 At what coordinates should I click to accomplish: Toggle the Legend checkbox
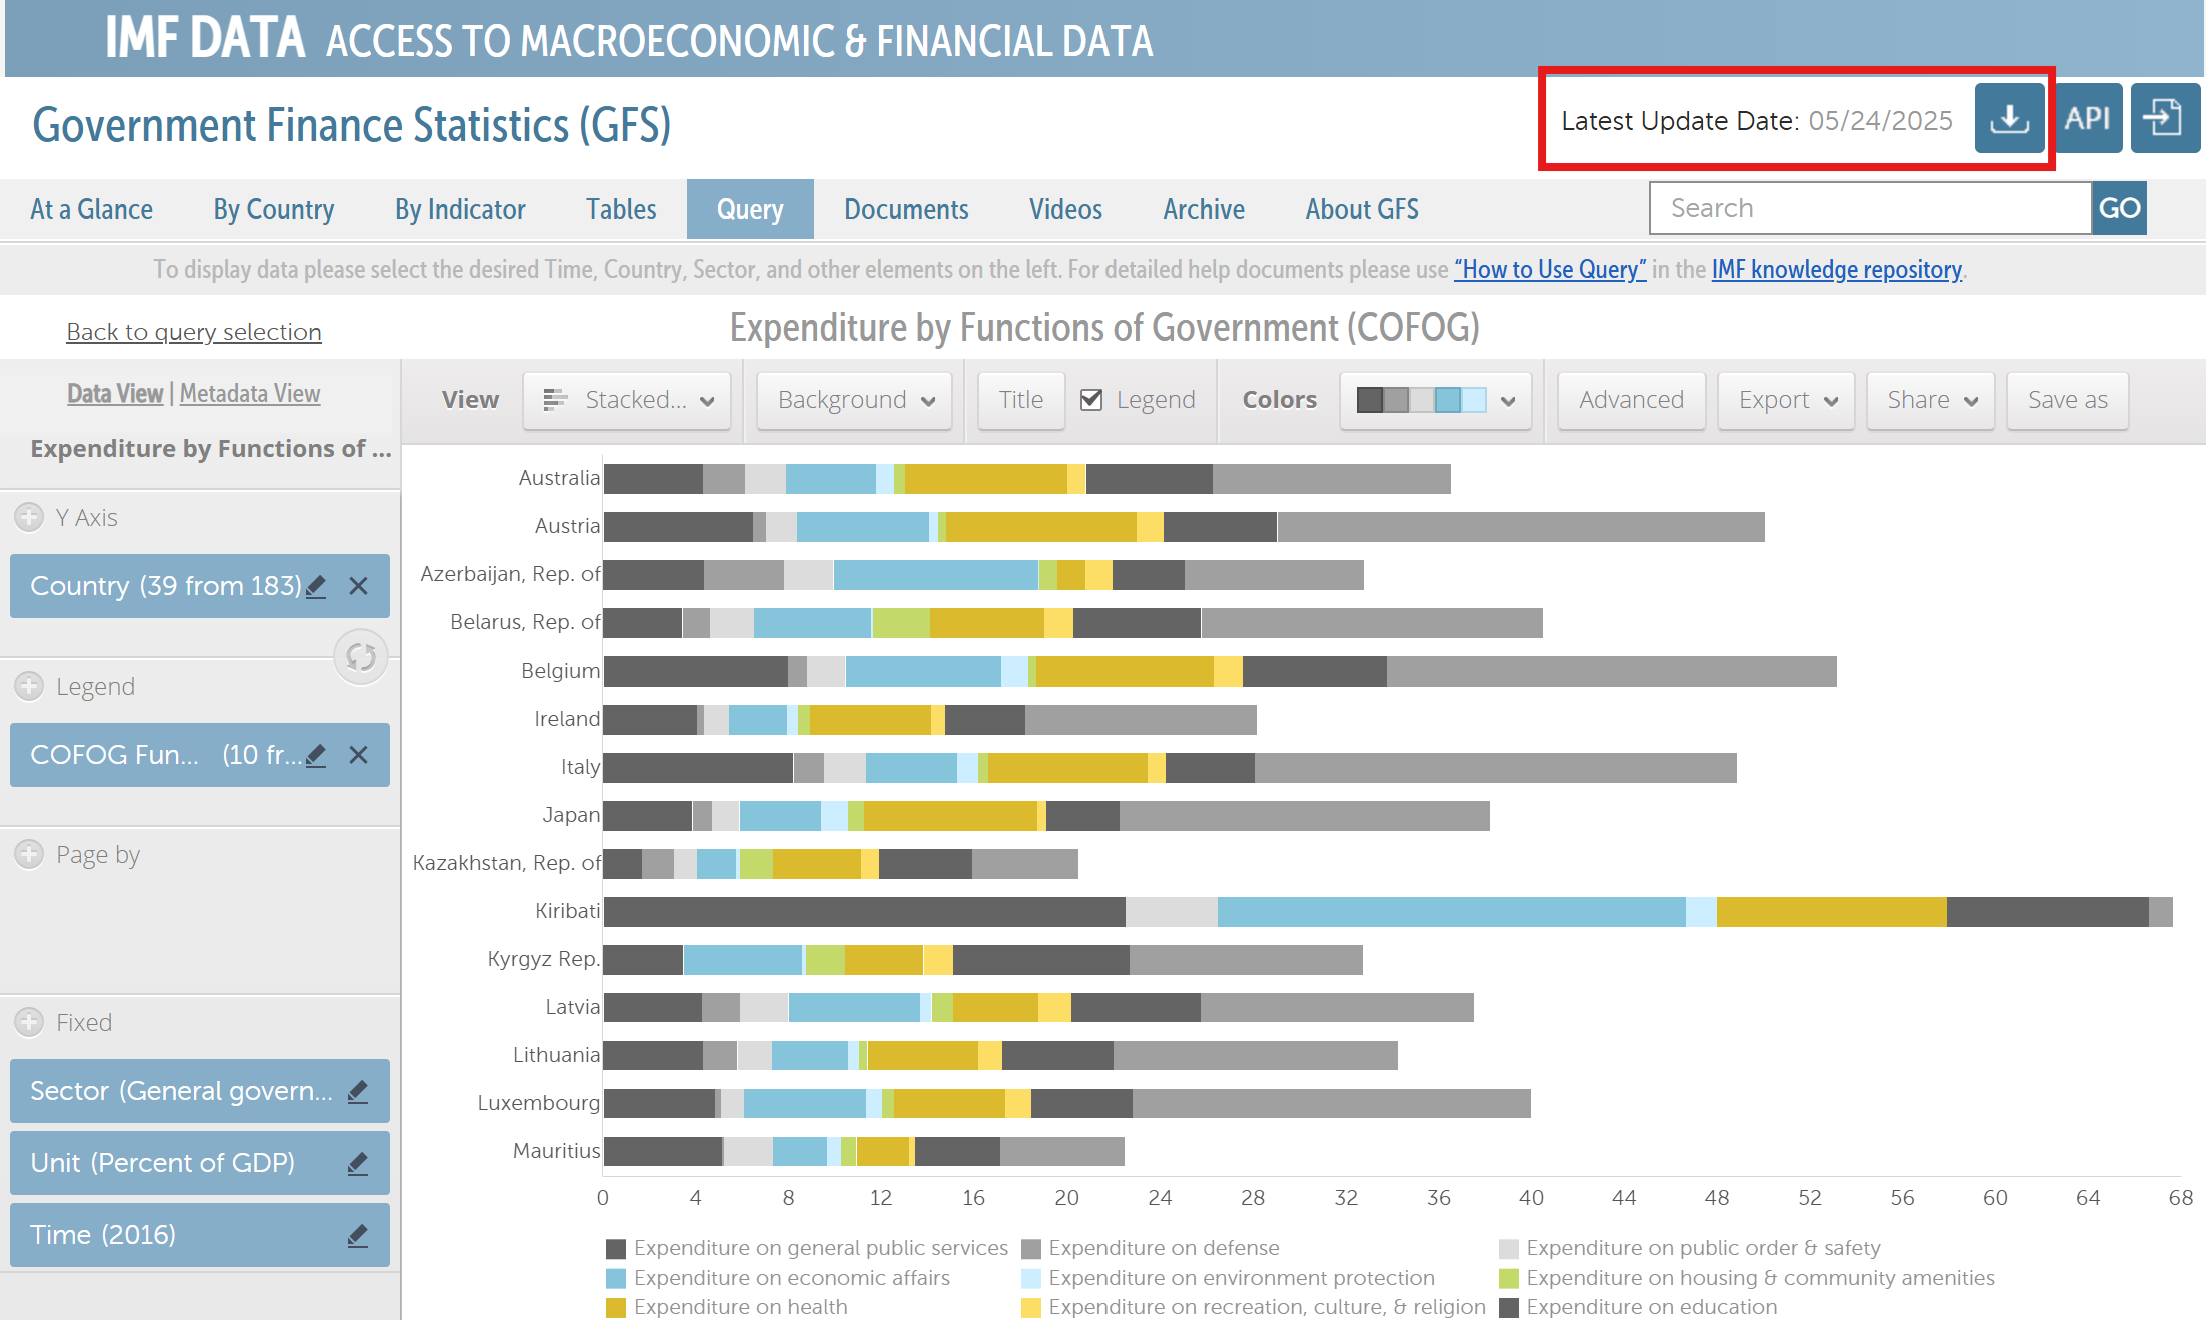pos(1091,400)
